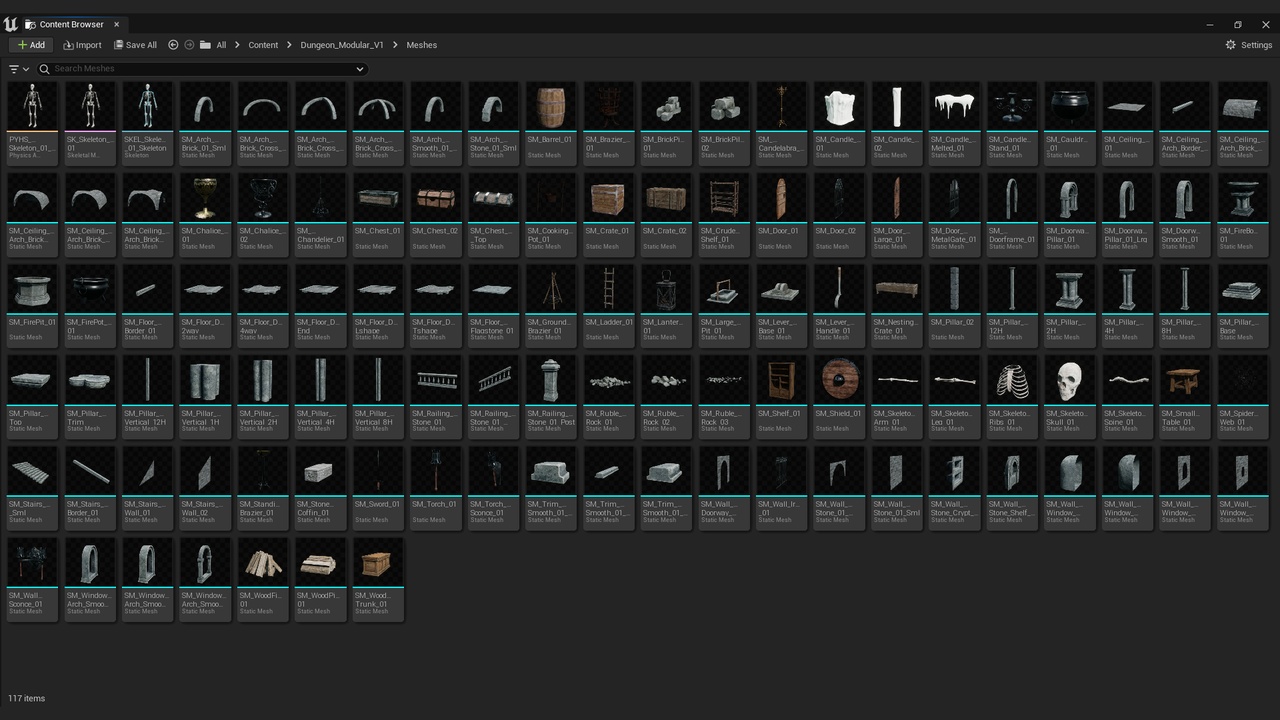
Task: Select the SM_Crate_01 asset icon
Action: (x=608, y=198)
